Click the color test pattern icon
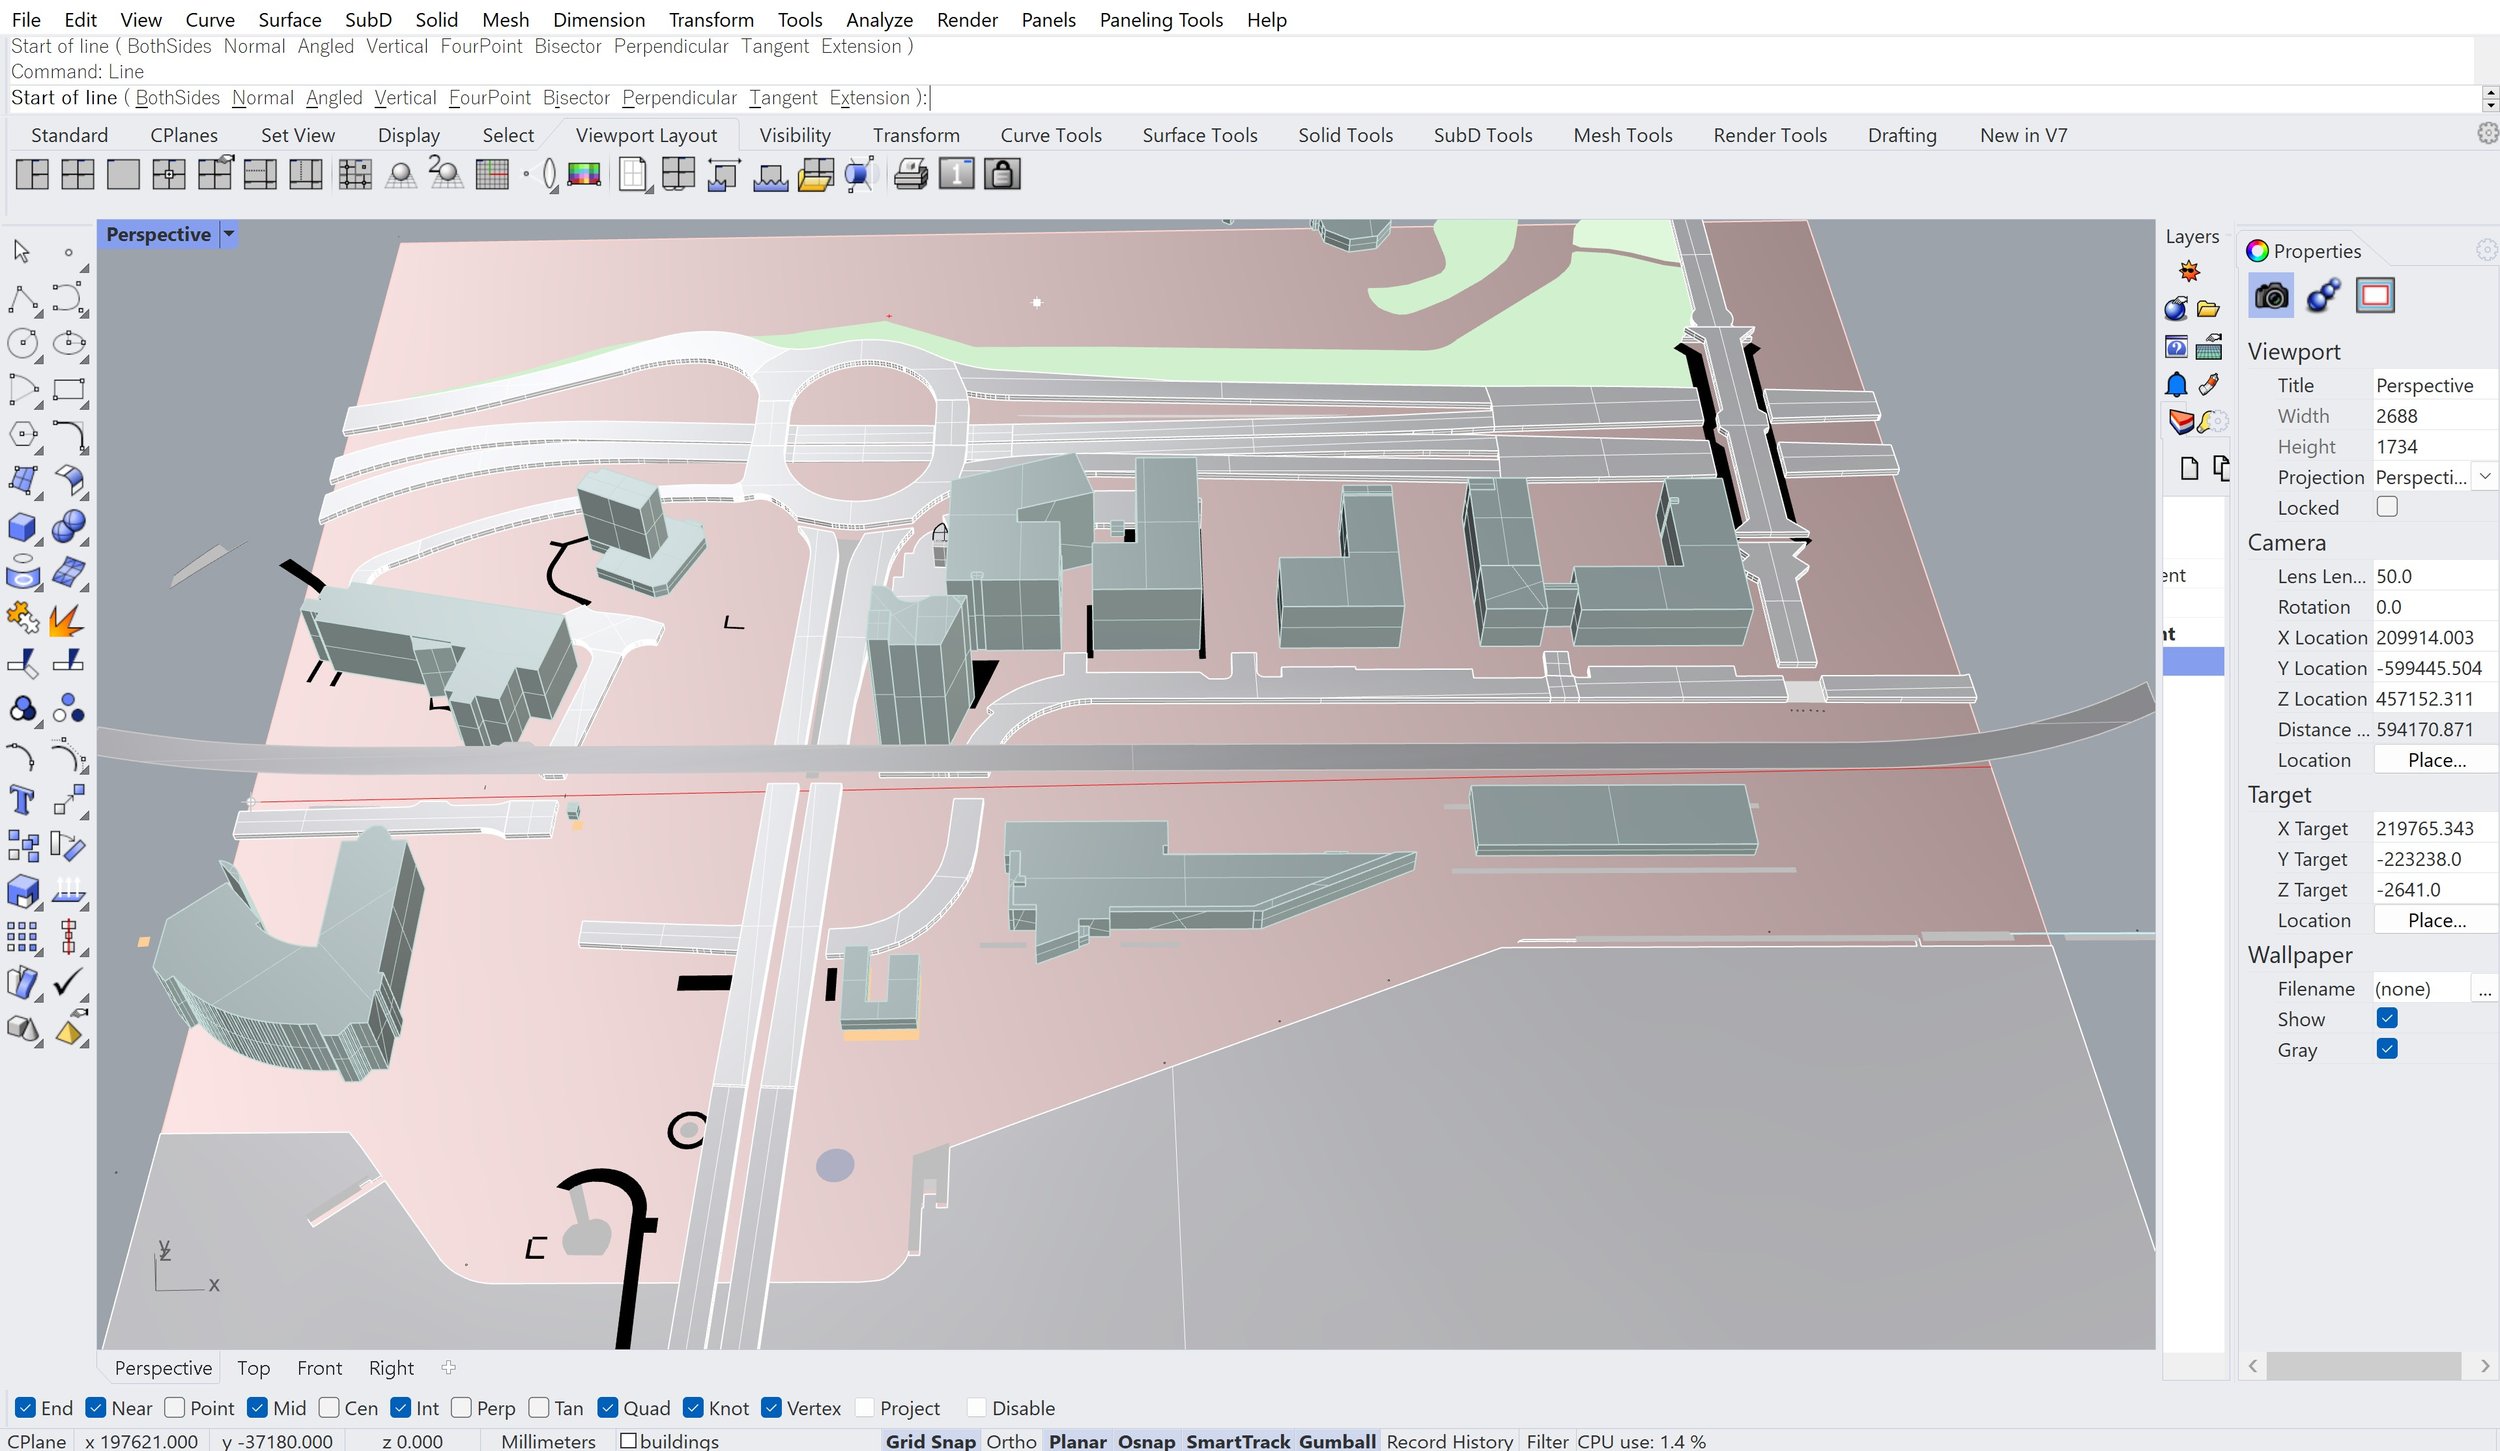Image resolution: width=2500 pixels, height=1451 pixels. (x=584, y=175)
